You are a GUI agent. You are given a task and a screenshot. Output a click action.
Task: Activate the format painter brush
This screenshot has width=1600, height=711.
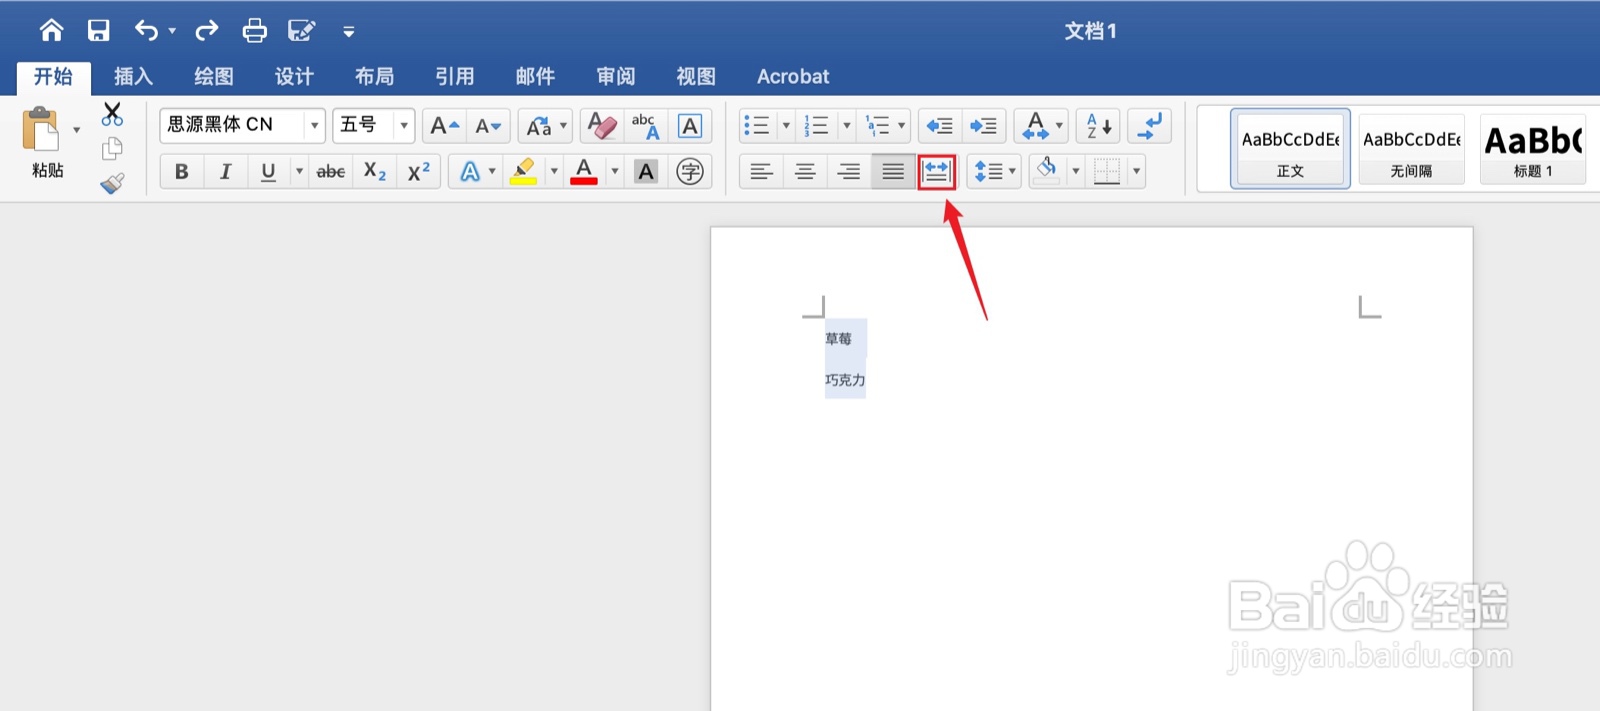pos(112,183)
